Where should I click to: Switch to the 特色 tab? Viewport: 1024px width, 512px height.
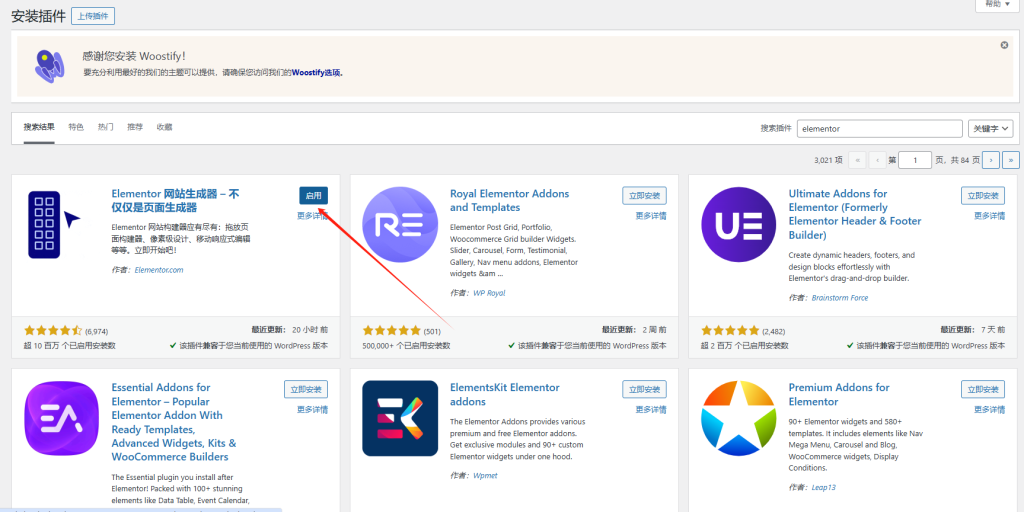pos(76,127)
